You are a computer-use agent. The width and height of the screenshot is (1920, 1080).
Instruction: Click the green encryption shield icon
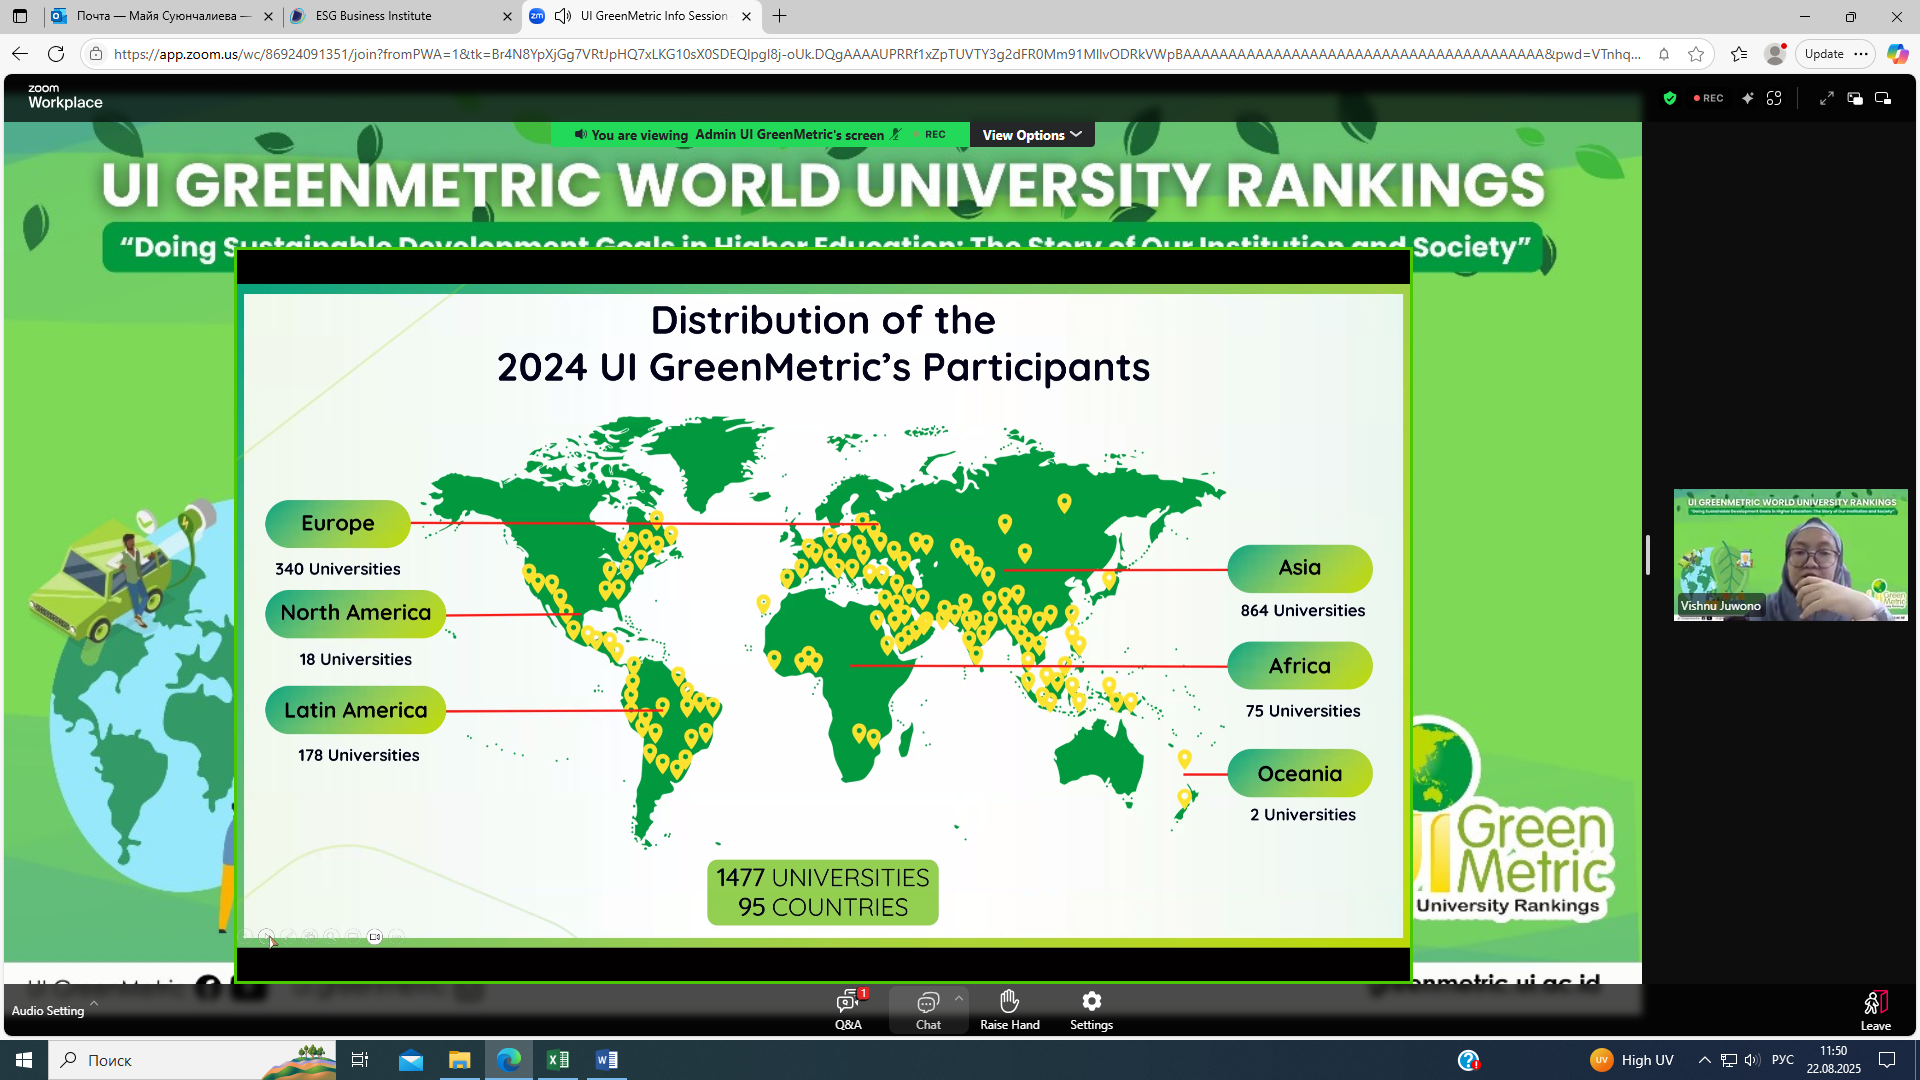pos(1669,98)
